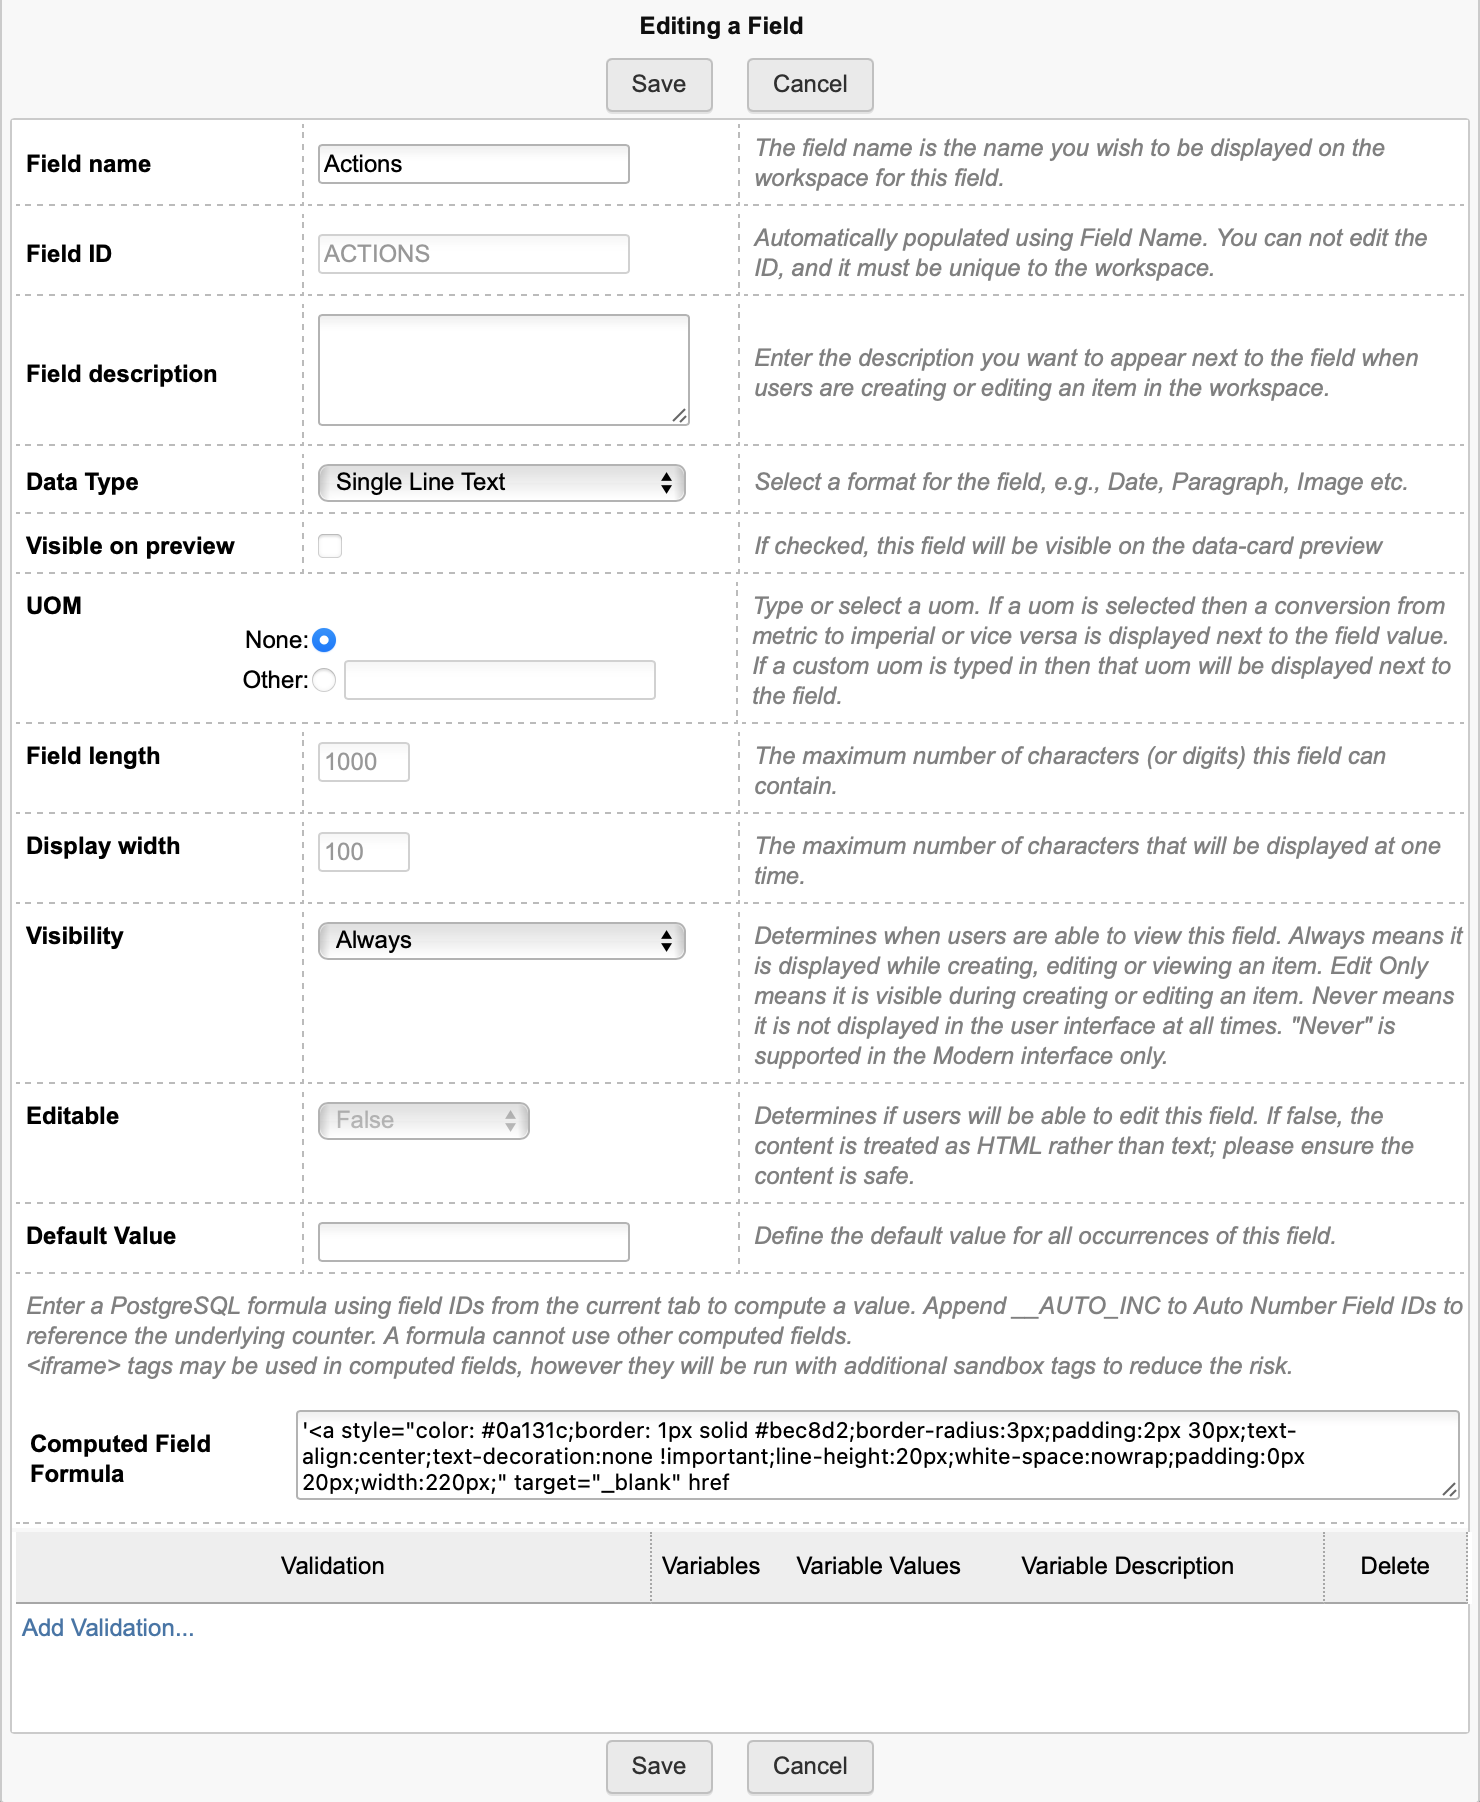Click the top Cancel button

click(809, 85)
